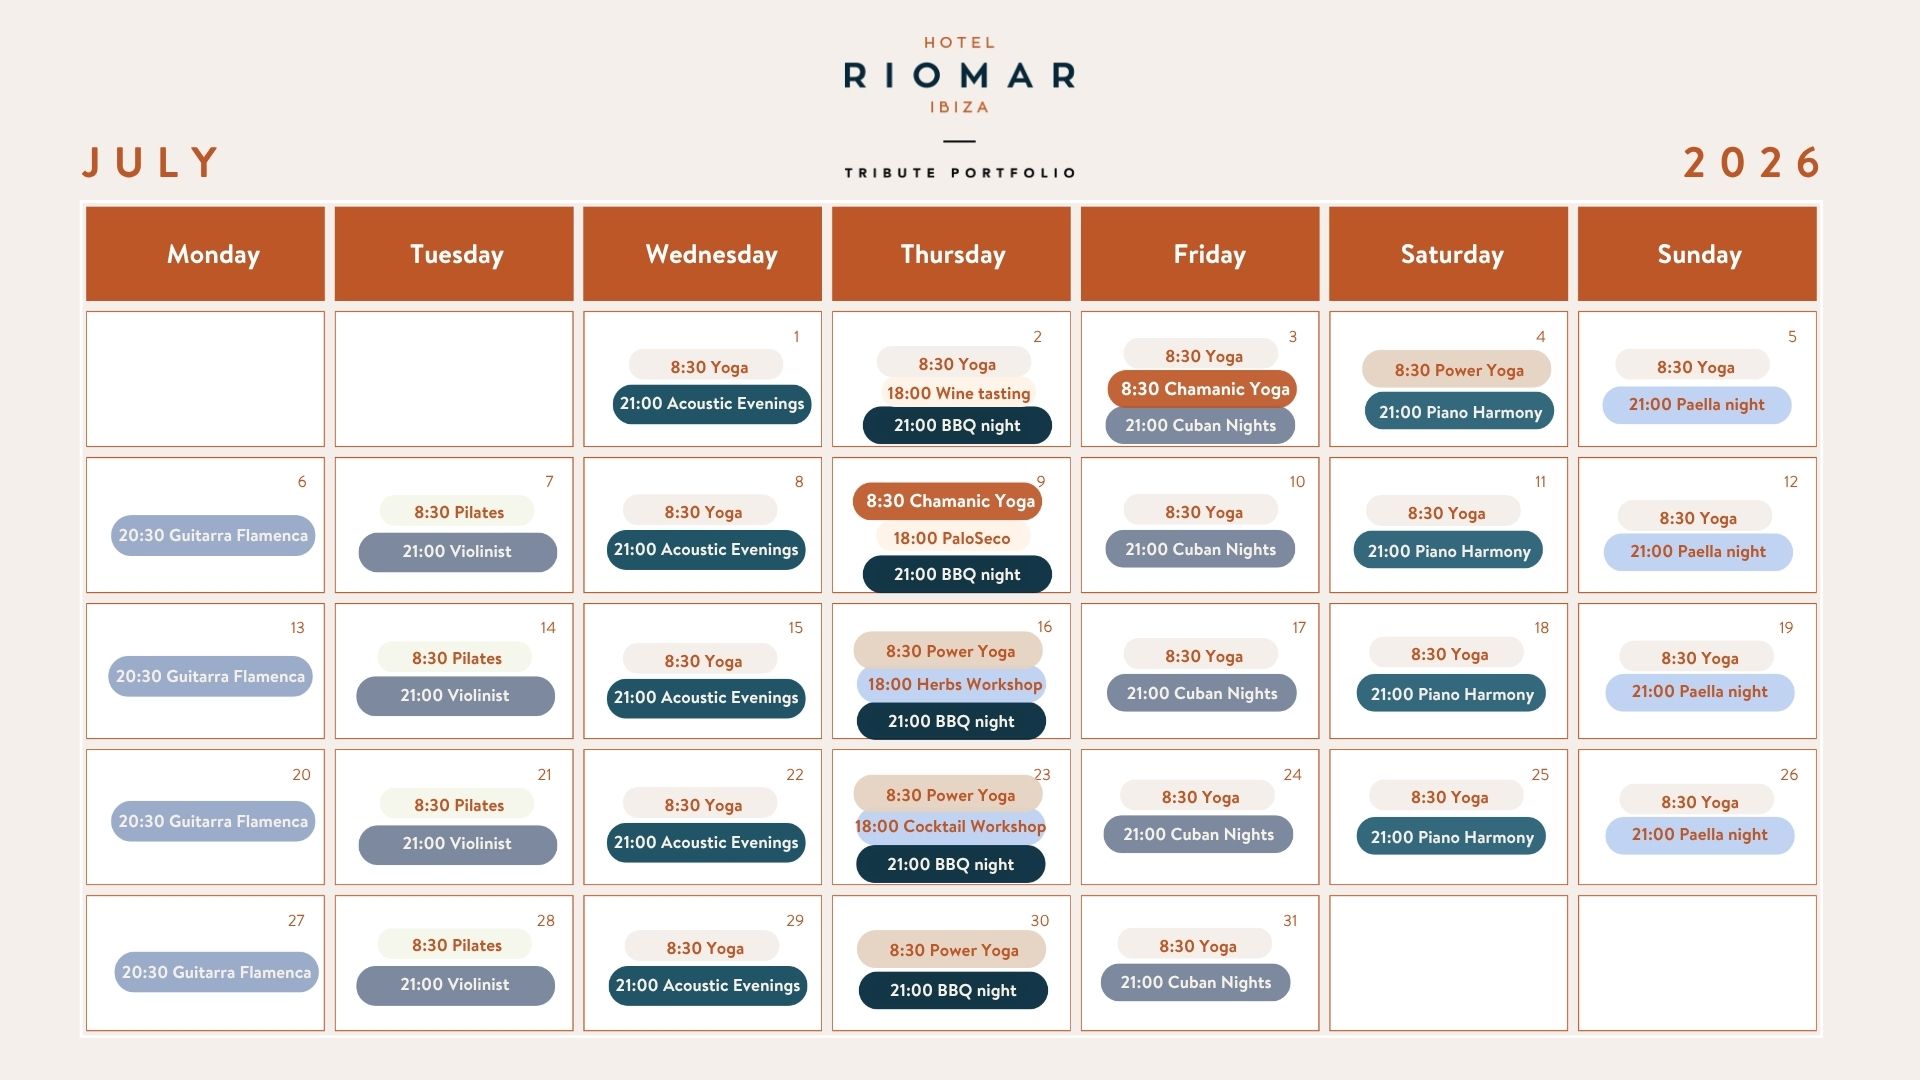
Task: Select Cuban Nights on Friday July 31
Action: 1195,983
